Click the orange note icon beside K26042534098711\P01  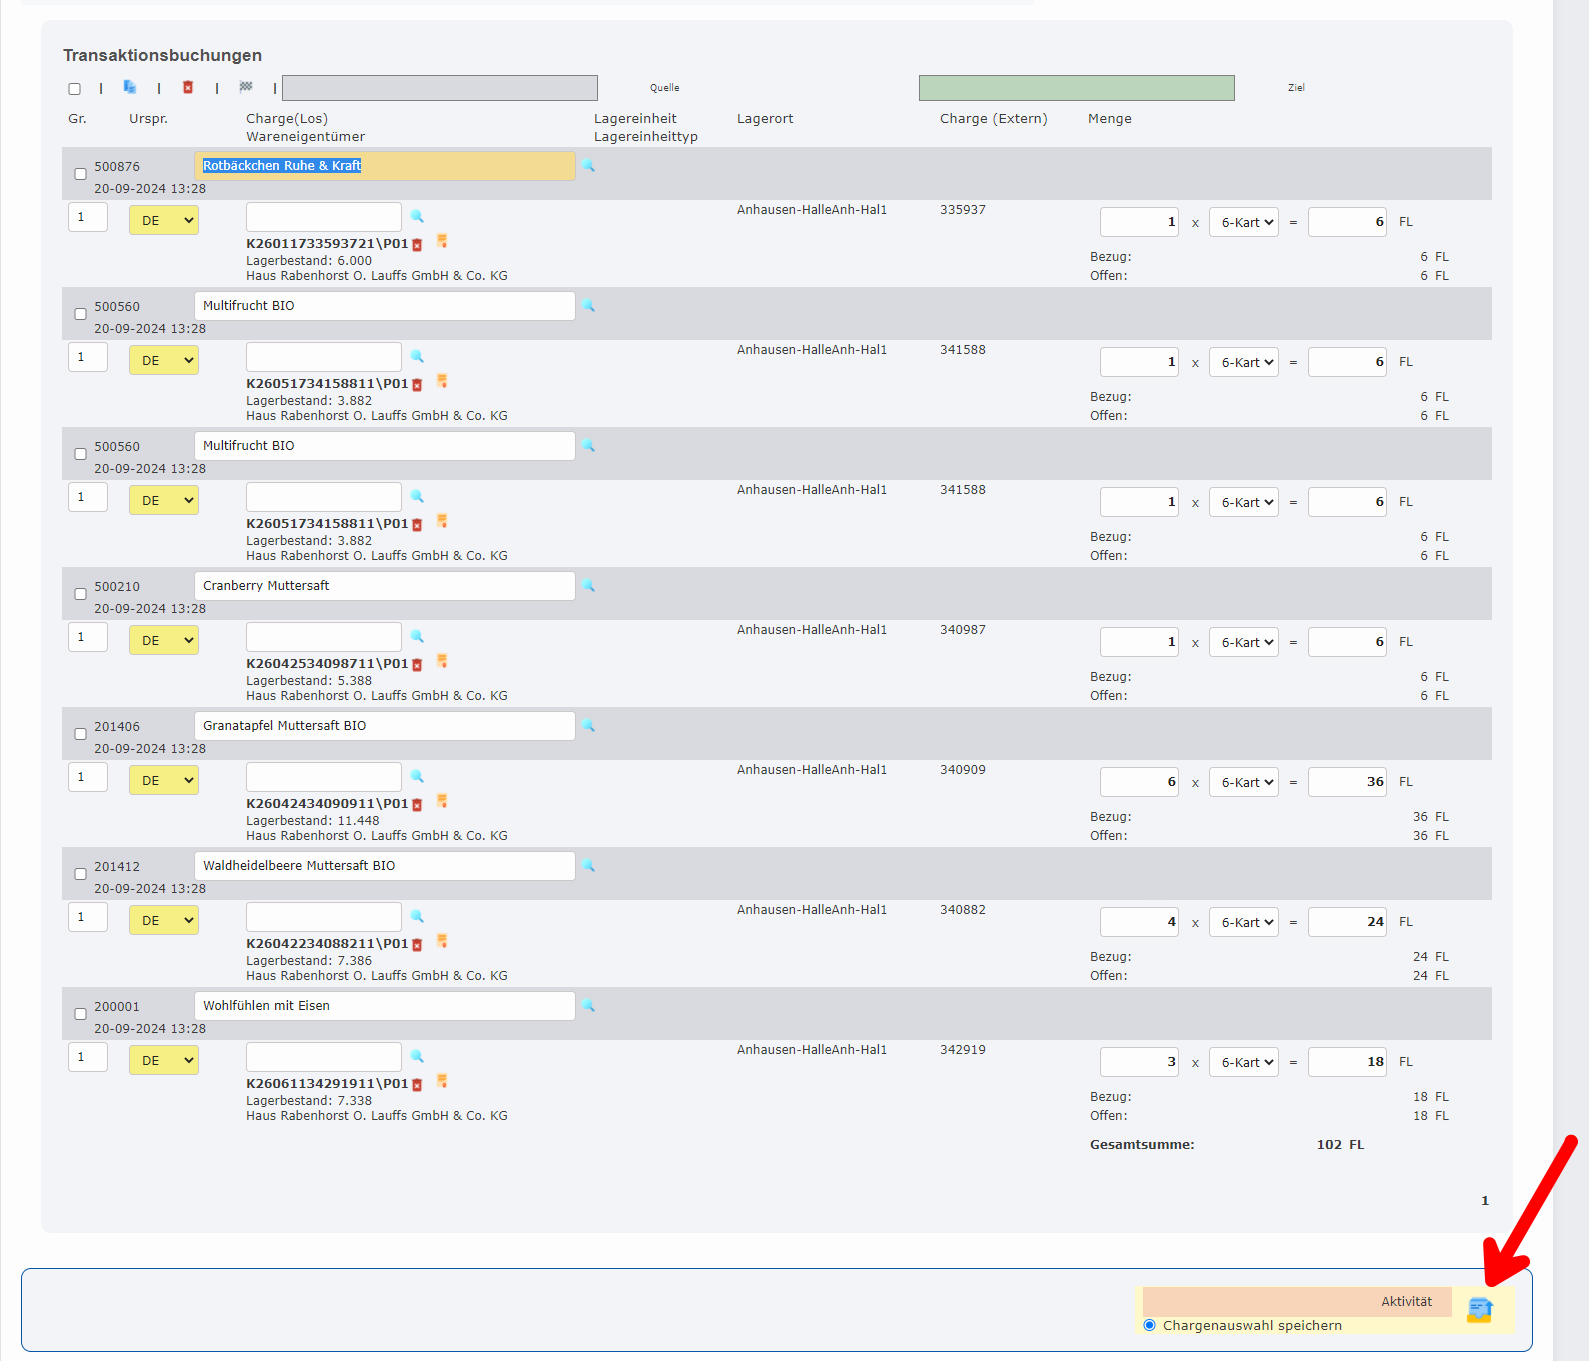(x=442, y=662)
